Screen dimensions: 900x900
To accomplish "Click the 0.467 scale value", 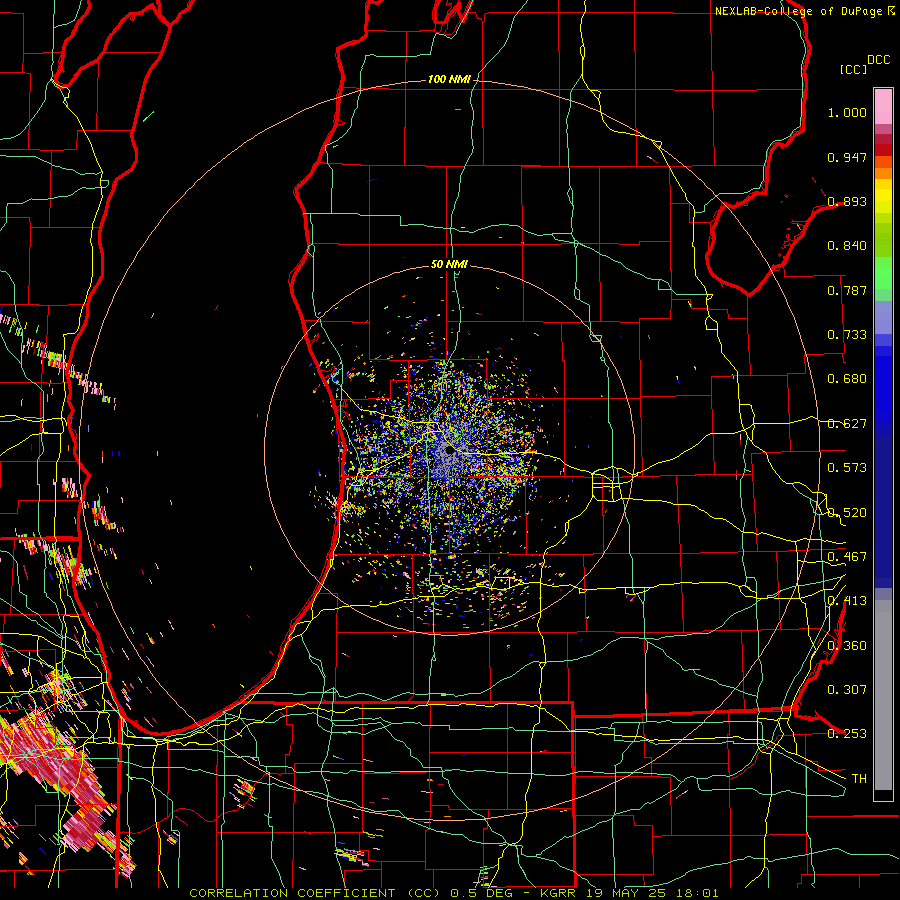I will pyautogui.click(x=847, y=557).
